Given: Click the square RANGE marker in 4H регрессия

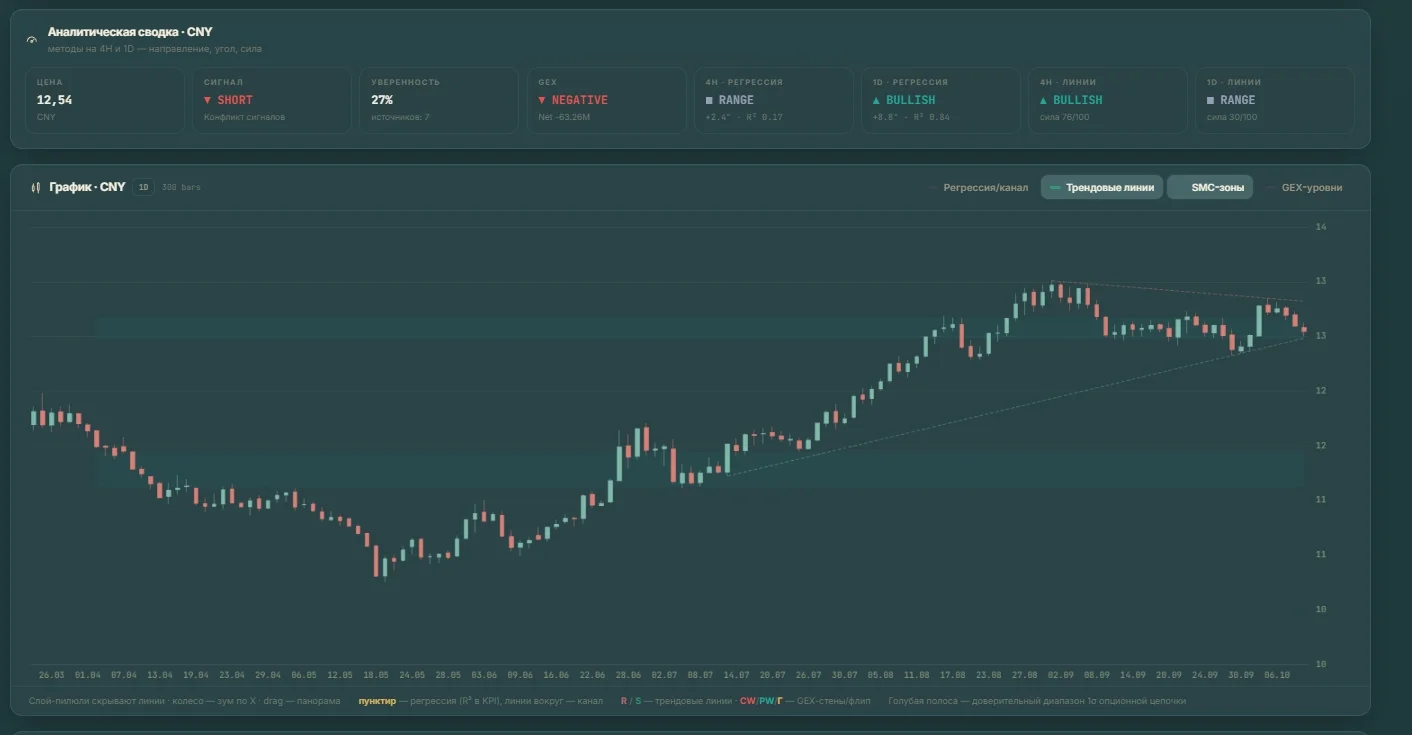Looking at the screenshot, I should coord(709,100).
